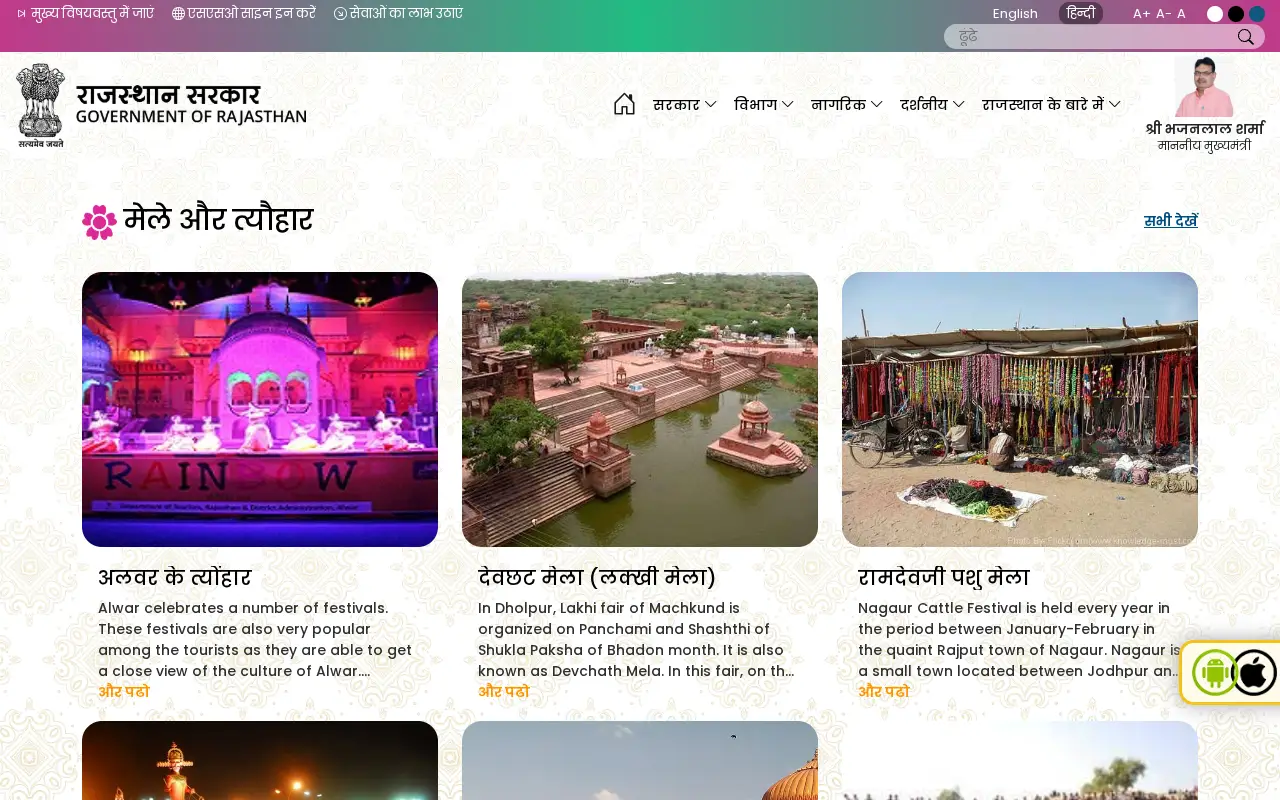Click the pink flower icon beside मेले और त्यौहार
The height and width of the screenshot is (800, 1280).
(99, 222)
